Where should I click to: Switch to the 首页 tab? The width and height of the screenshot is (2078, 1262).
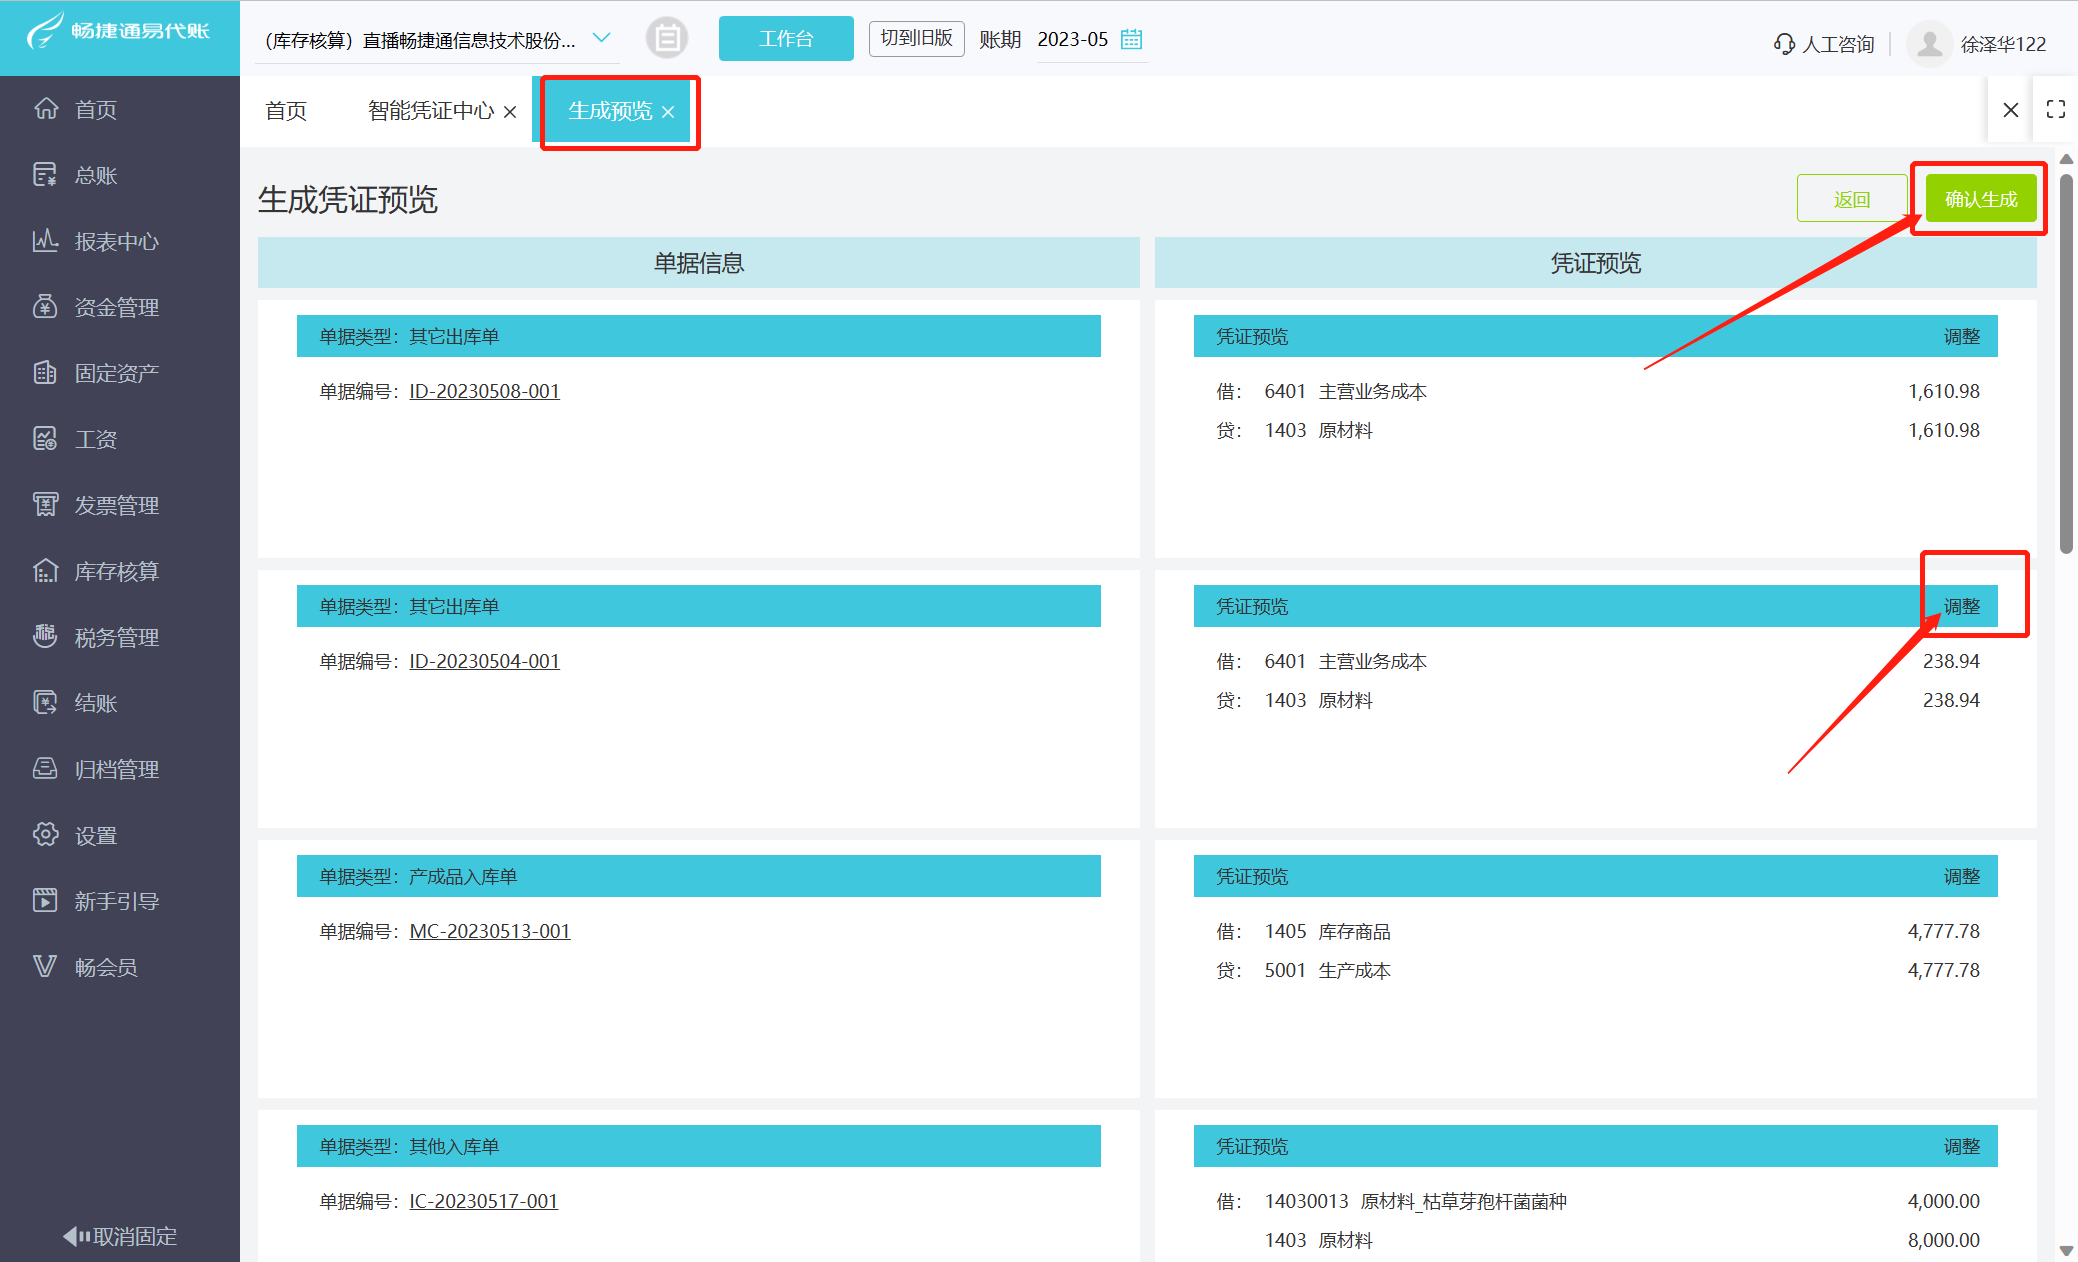(286, 111)
